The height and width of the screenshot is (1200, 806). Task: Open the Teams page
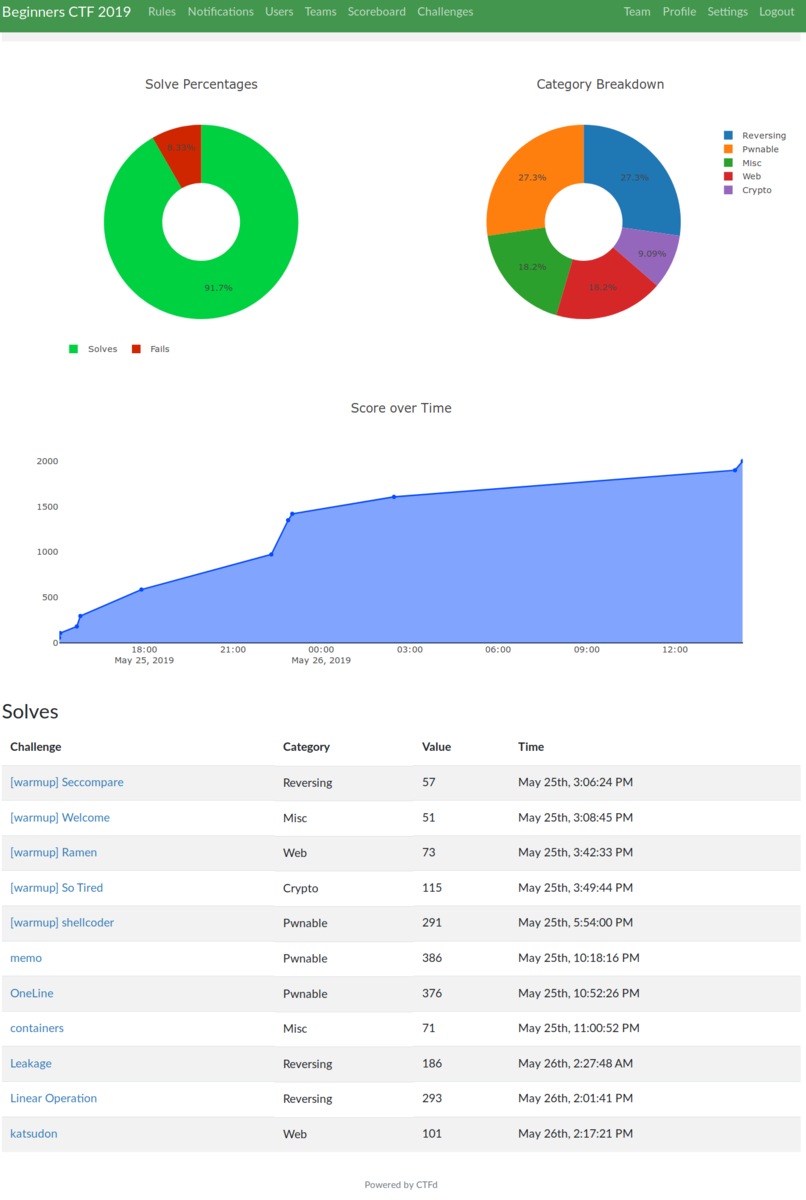click(320, 12)
